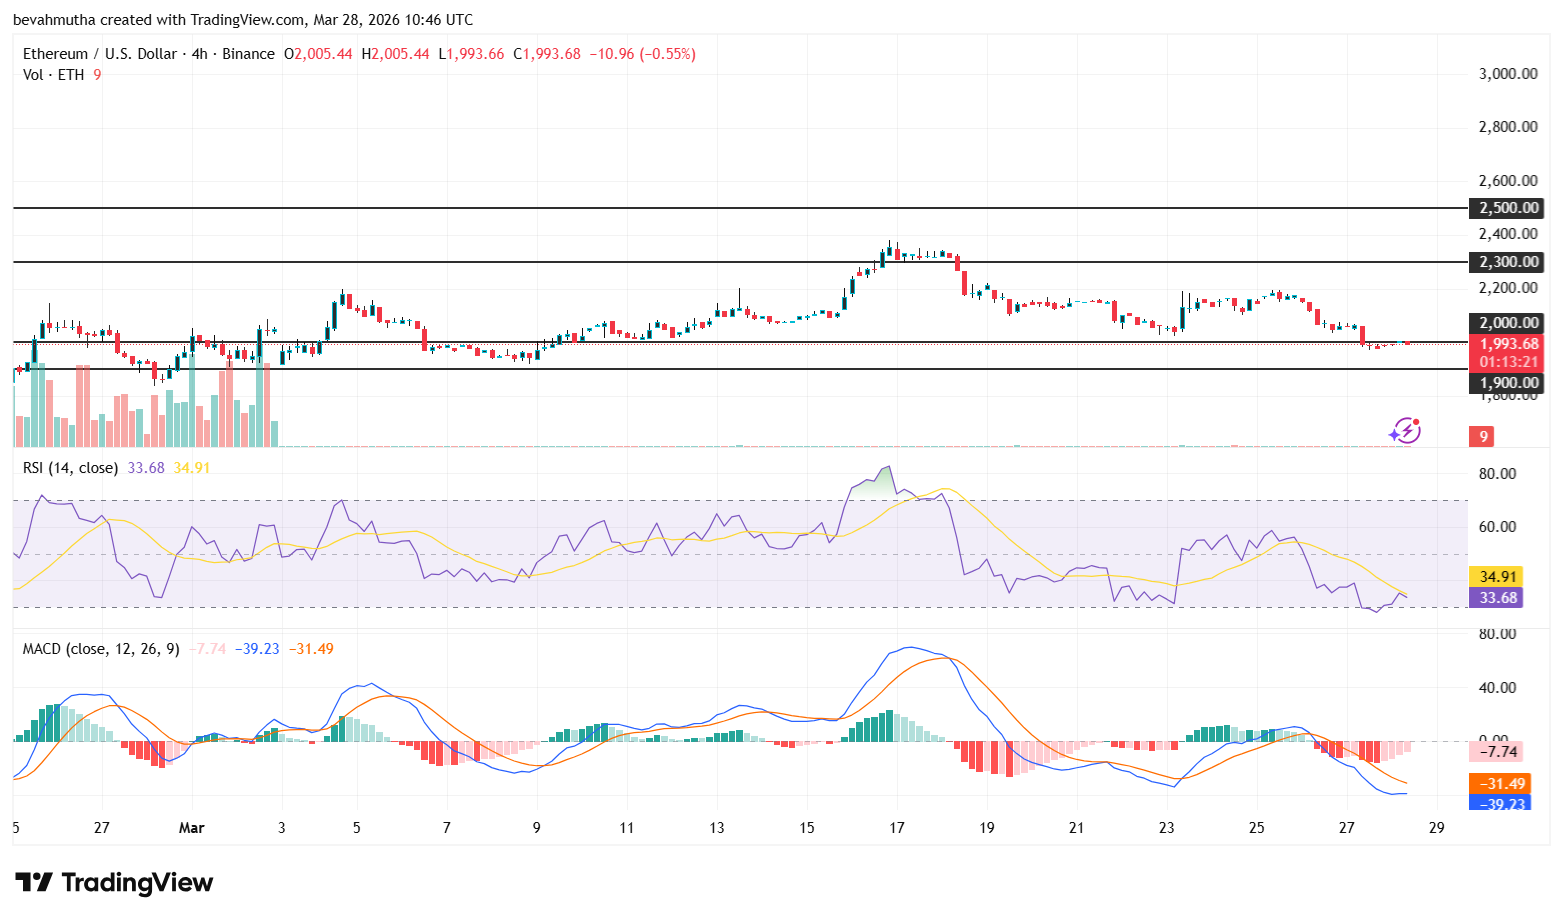Open the AI pattern detection lightning icon

coord(1404,431)
